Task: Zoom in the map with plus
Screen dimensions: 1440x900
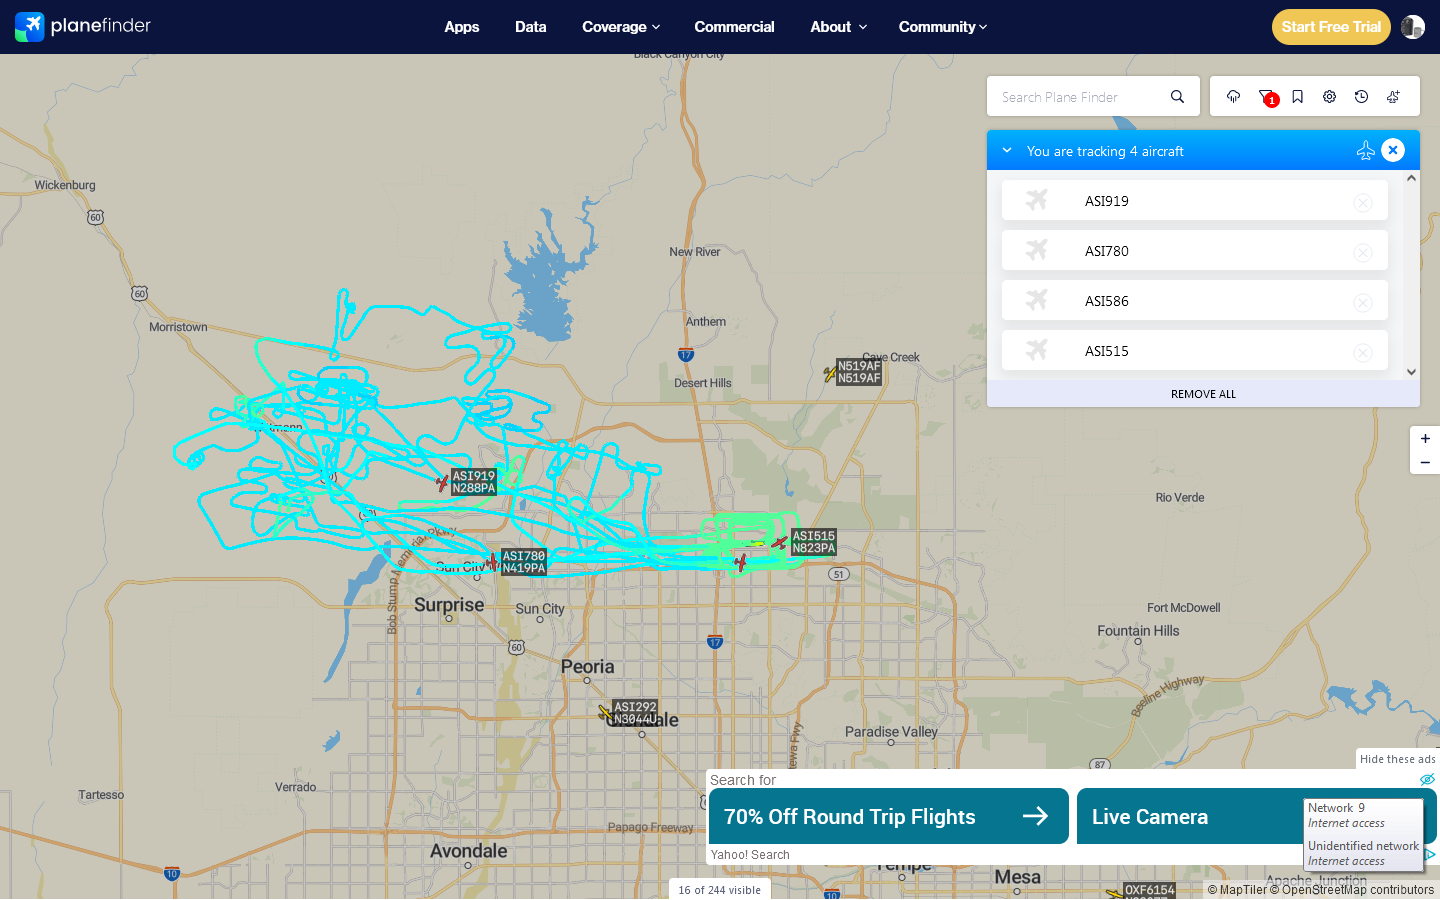Action: click(1425, 438)
